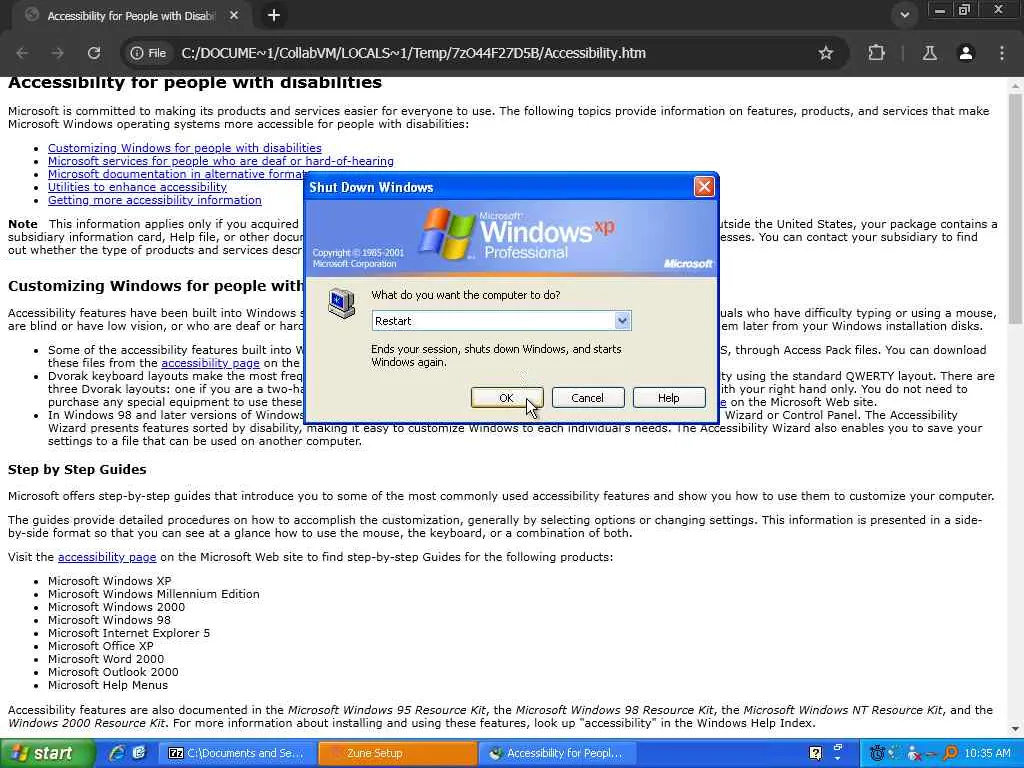Click the page scrollbar up arrow
Viewport: 1024px width, 768px height.
pyautogui.click(x=1016, y=86)
